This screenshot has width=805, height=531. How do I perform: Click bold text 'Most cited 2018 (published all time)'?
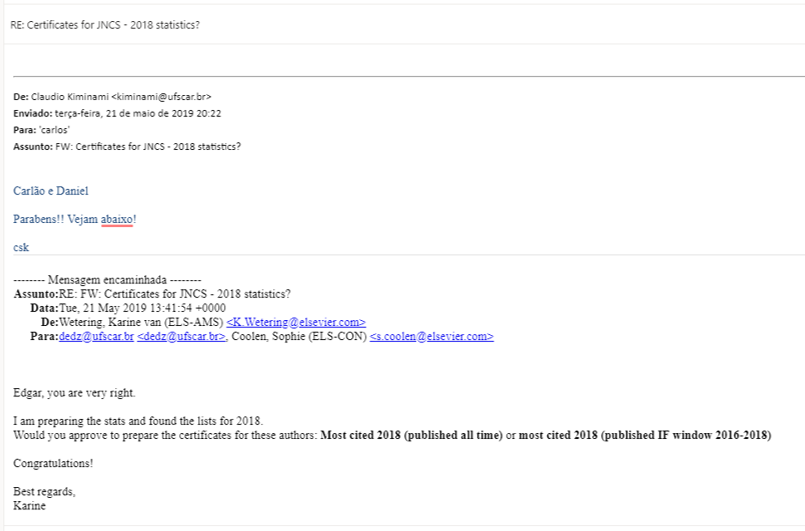pos(411,435)
